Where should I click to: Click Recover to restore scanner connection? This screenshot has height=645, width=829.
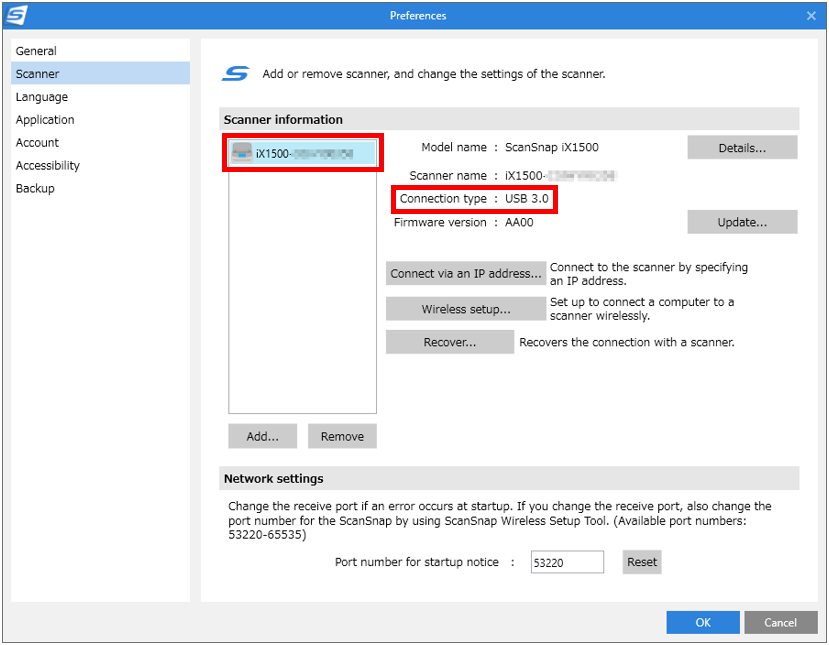[x=450, y=342]
